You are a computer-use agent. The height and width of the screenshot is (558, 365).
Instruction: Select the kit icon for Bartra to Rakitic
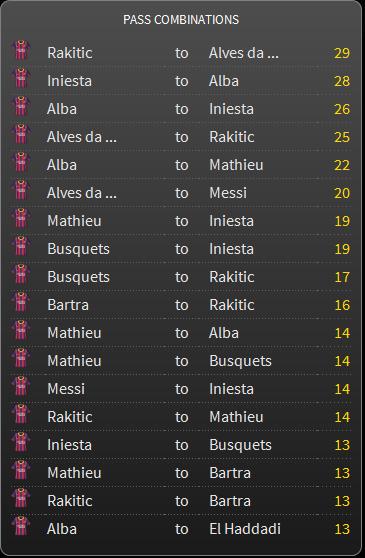[x=21, y=302]
